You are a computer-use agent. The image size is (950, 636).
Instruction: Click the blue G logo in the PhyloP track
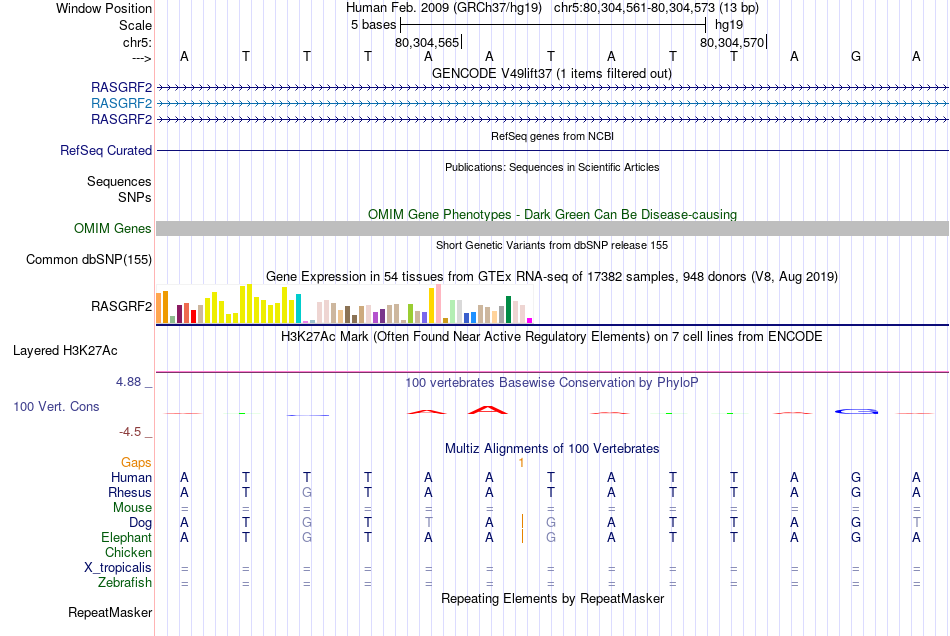coord(856,411)
